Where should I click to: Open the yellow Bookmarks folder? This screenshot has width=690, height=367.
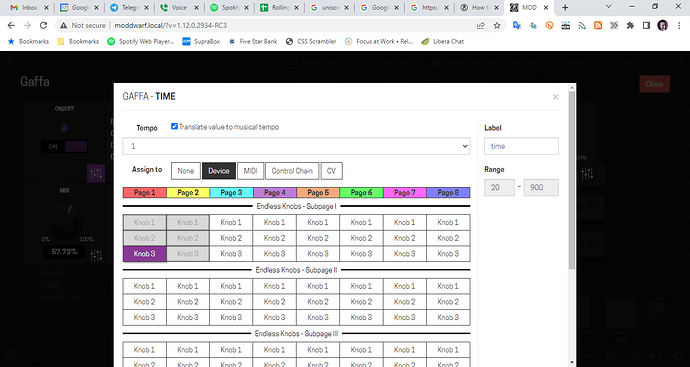[x=78, y=41]
